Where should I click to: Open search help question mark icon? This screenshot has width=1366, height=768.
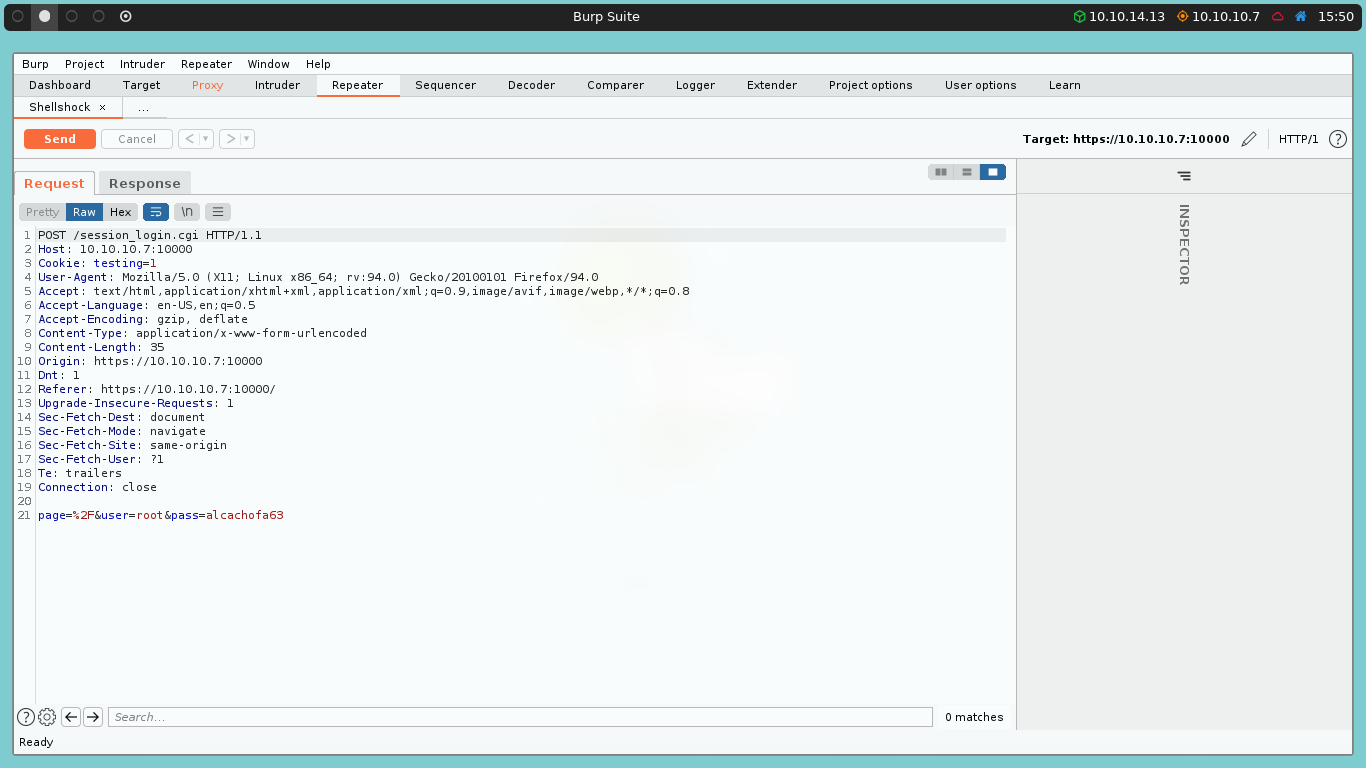coord(26,717)
